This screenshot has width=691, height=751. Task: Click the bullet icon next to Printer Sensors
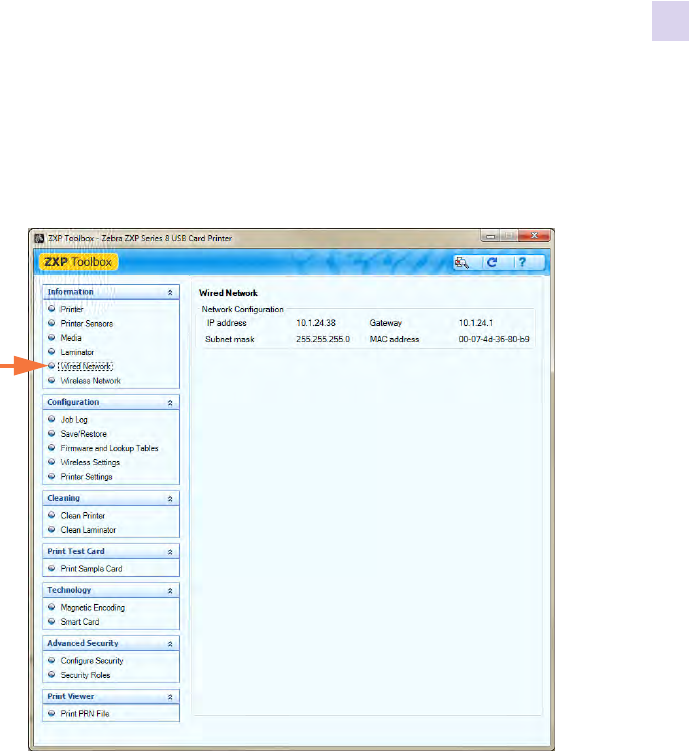coord(52,323)
